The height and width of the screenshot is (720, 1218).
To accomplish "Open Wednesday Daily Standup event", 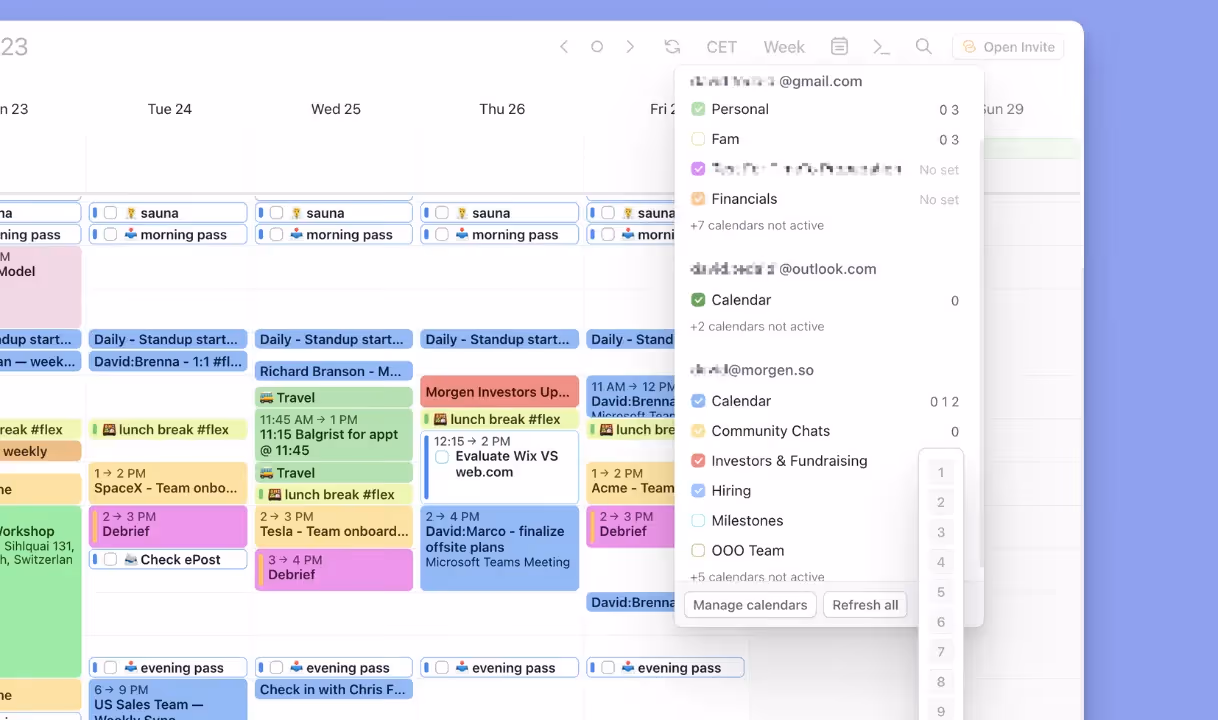I will click(334, 339).
